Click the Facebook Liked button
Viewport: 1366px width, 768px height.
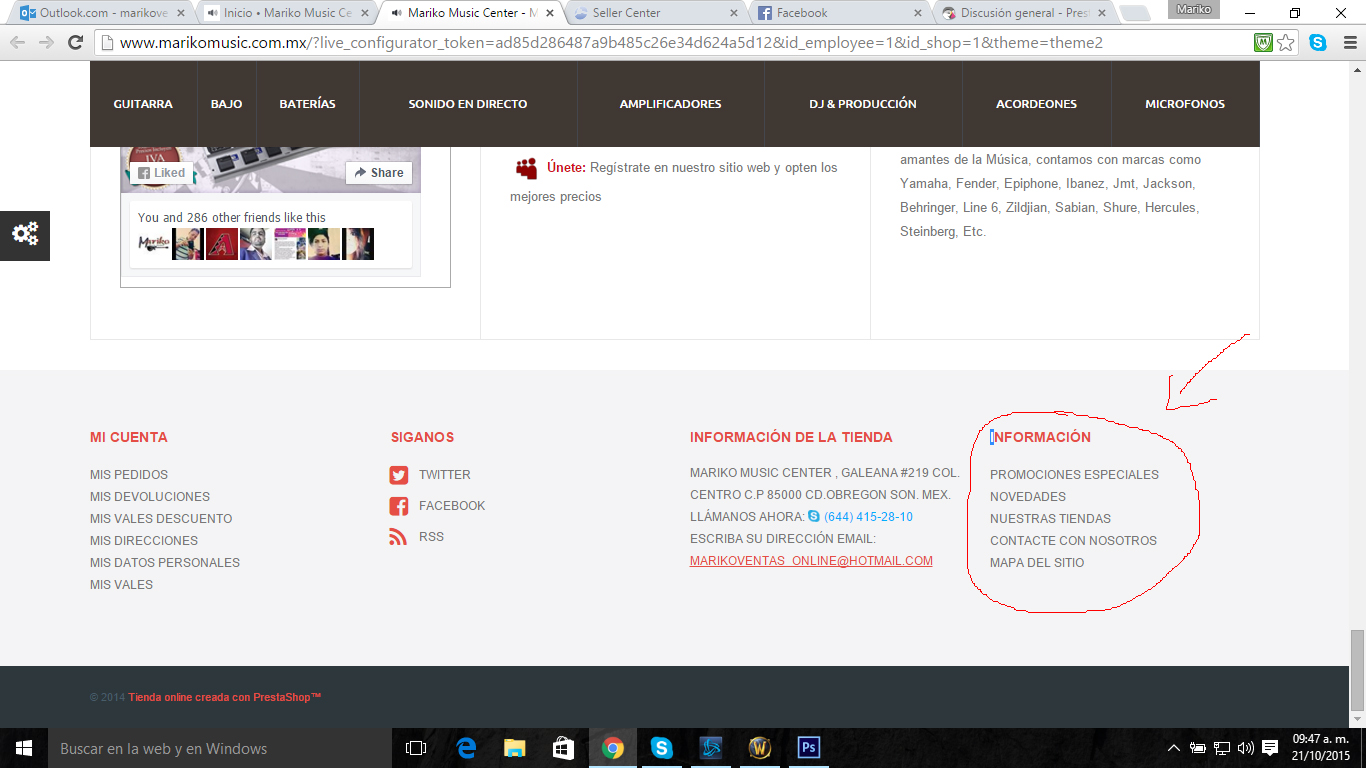click(161, 173)
